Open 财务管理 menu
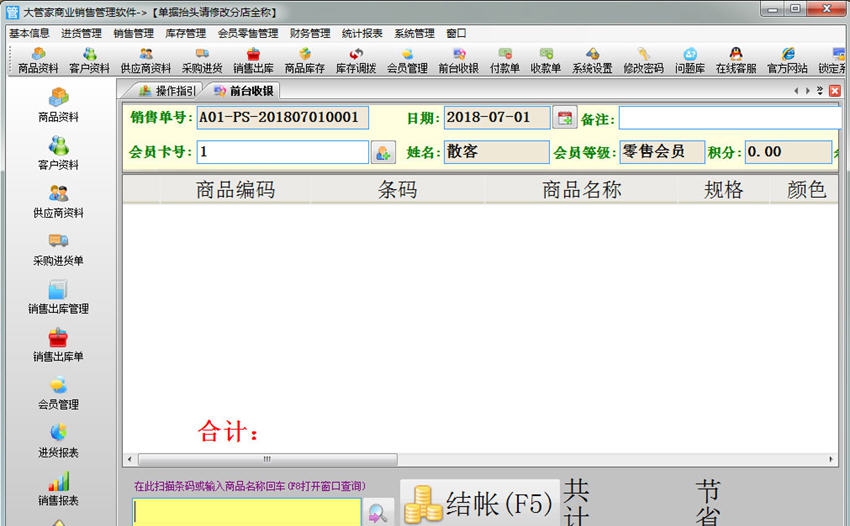The image size is (850, 526). tap(310, 34)
